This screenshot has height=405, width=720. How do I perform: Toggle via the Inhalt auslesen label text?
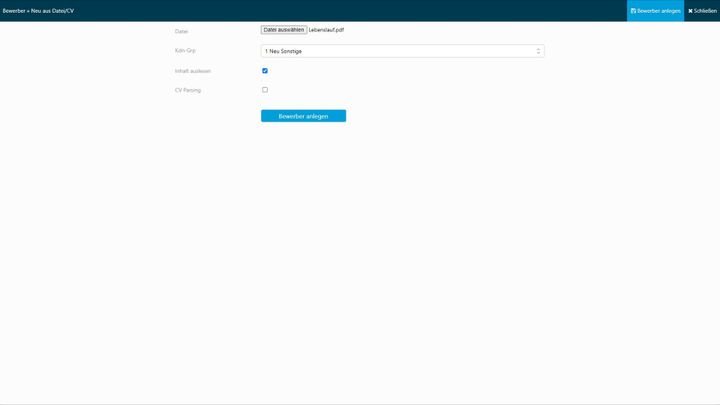pyautogui.click(x=192, y=71)
